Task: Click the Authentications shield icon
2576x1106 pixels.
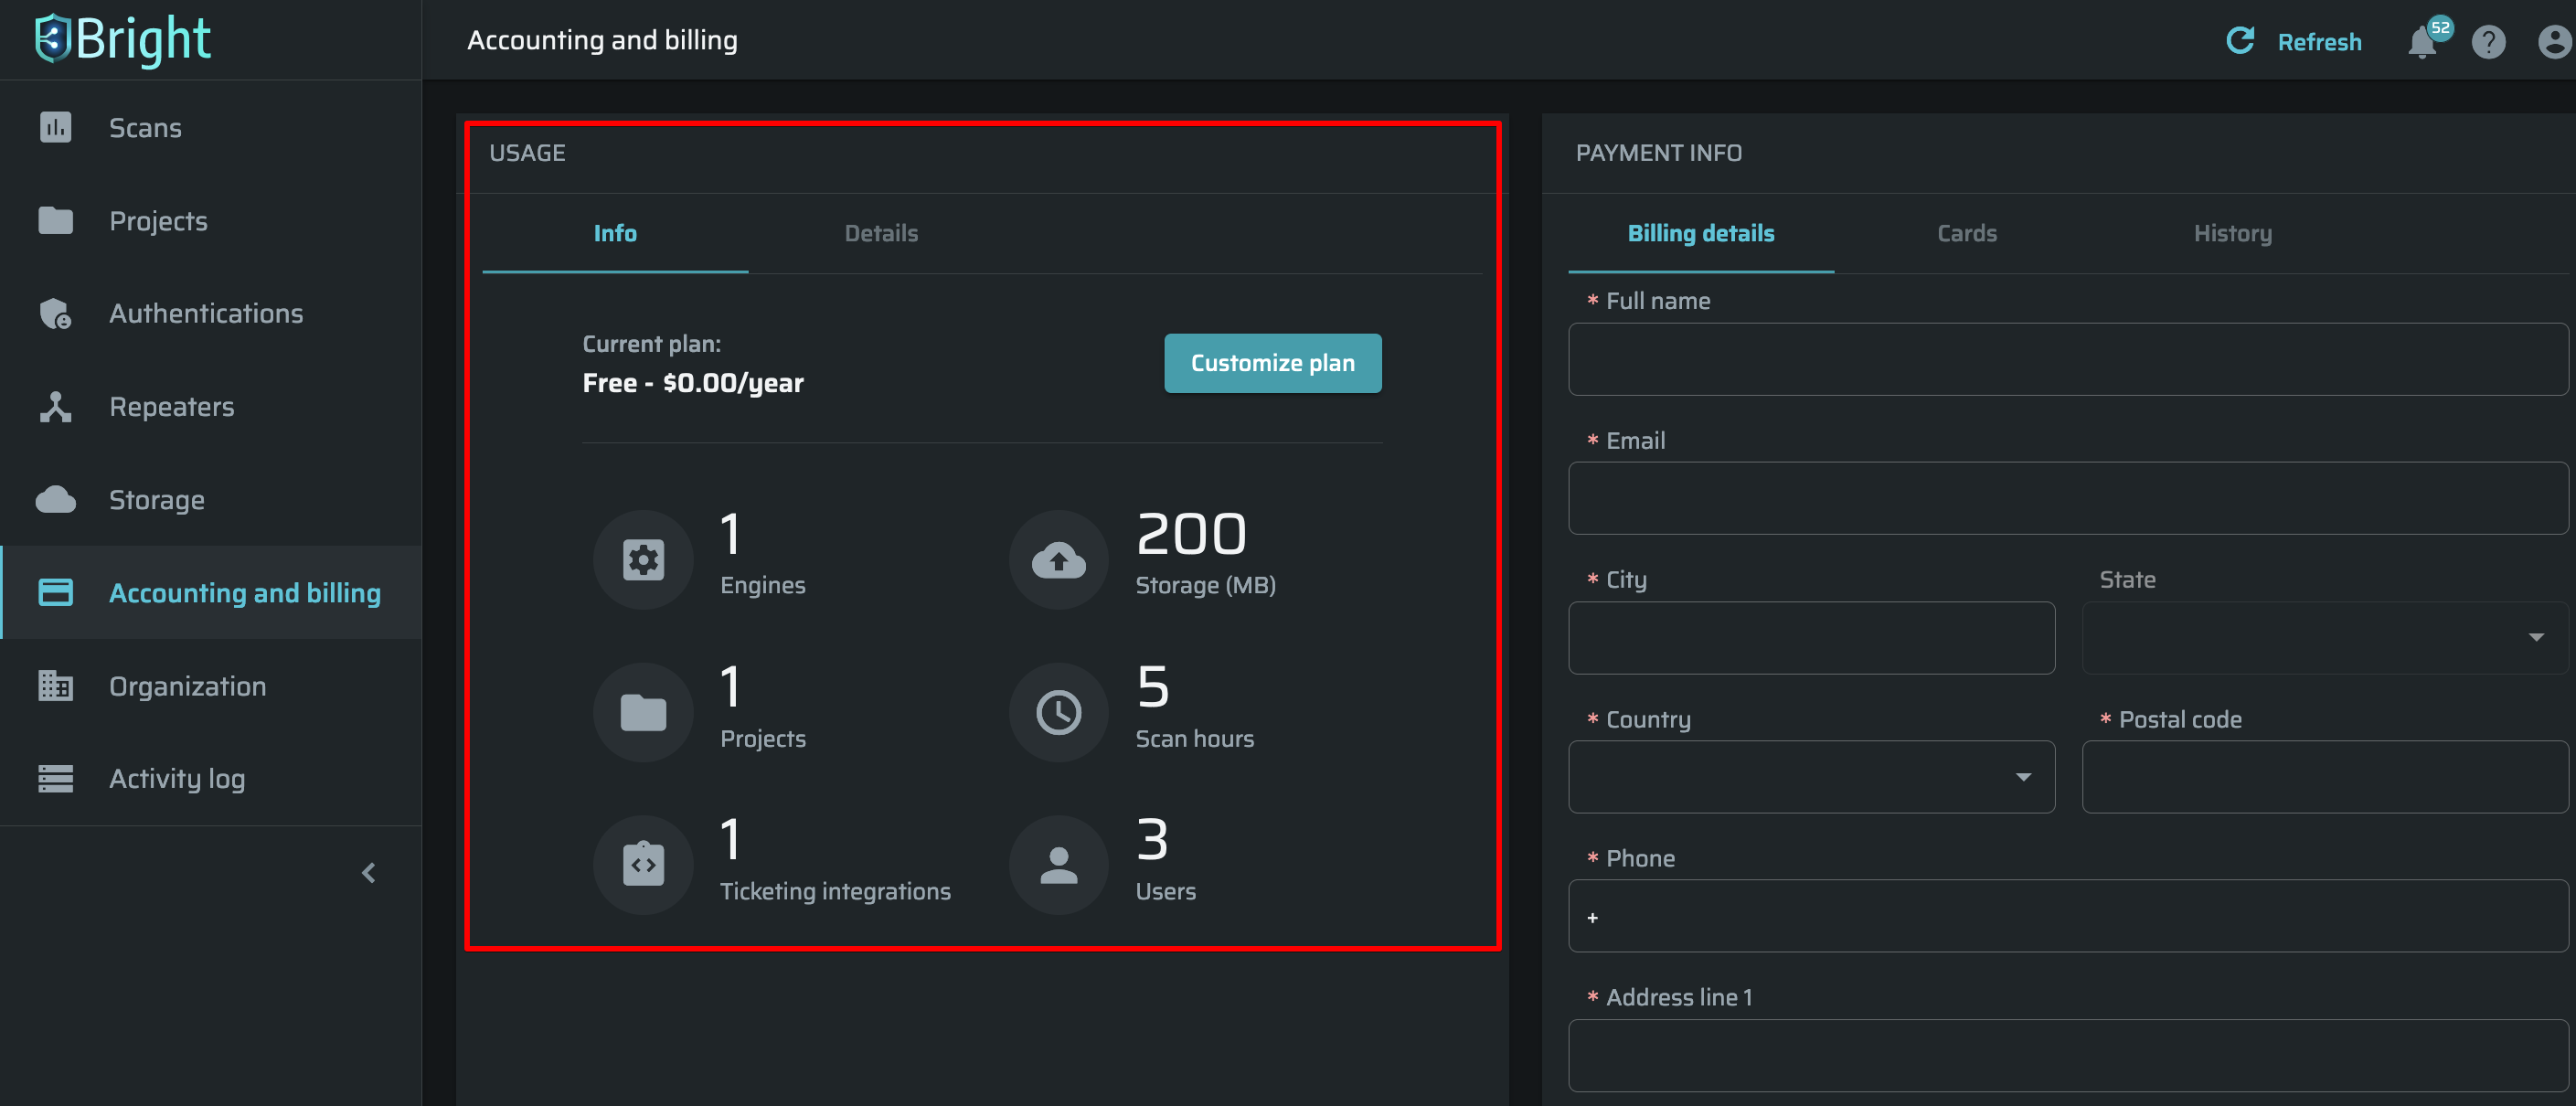Action: point(55,313)
